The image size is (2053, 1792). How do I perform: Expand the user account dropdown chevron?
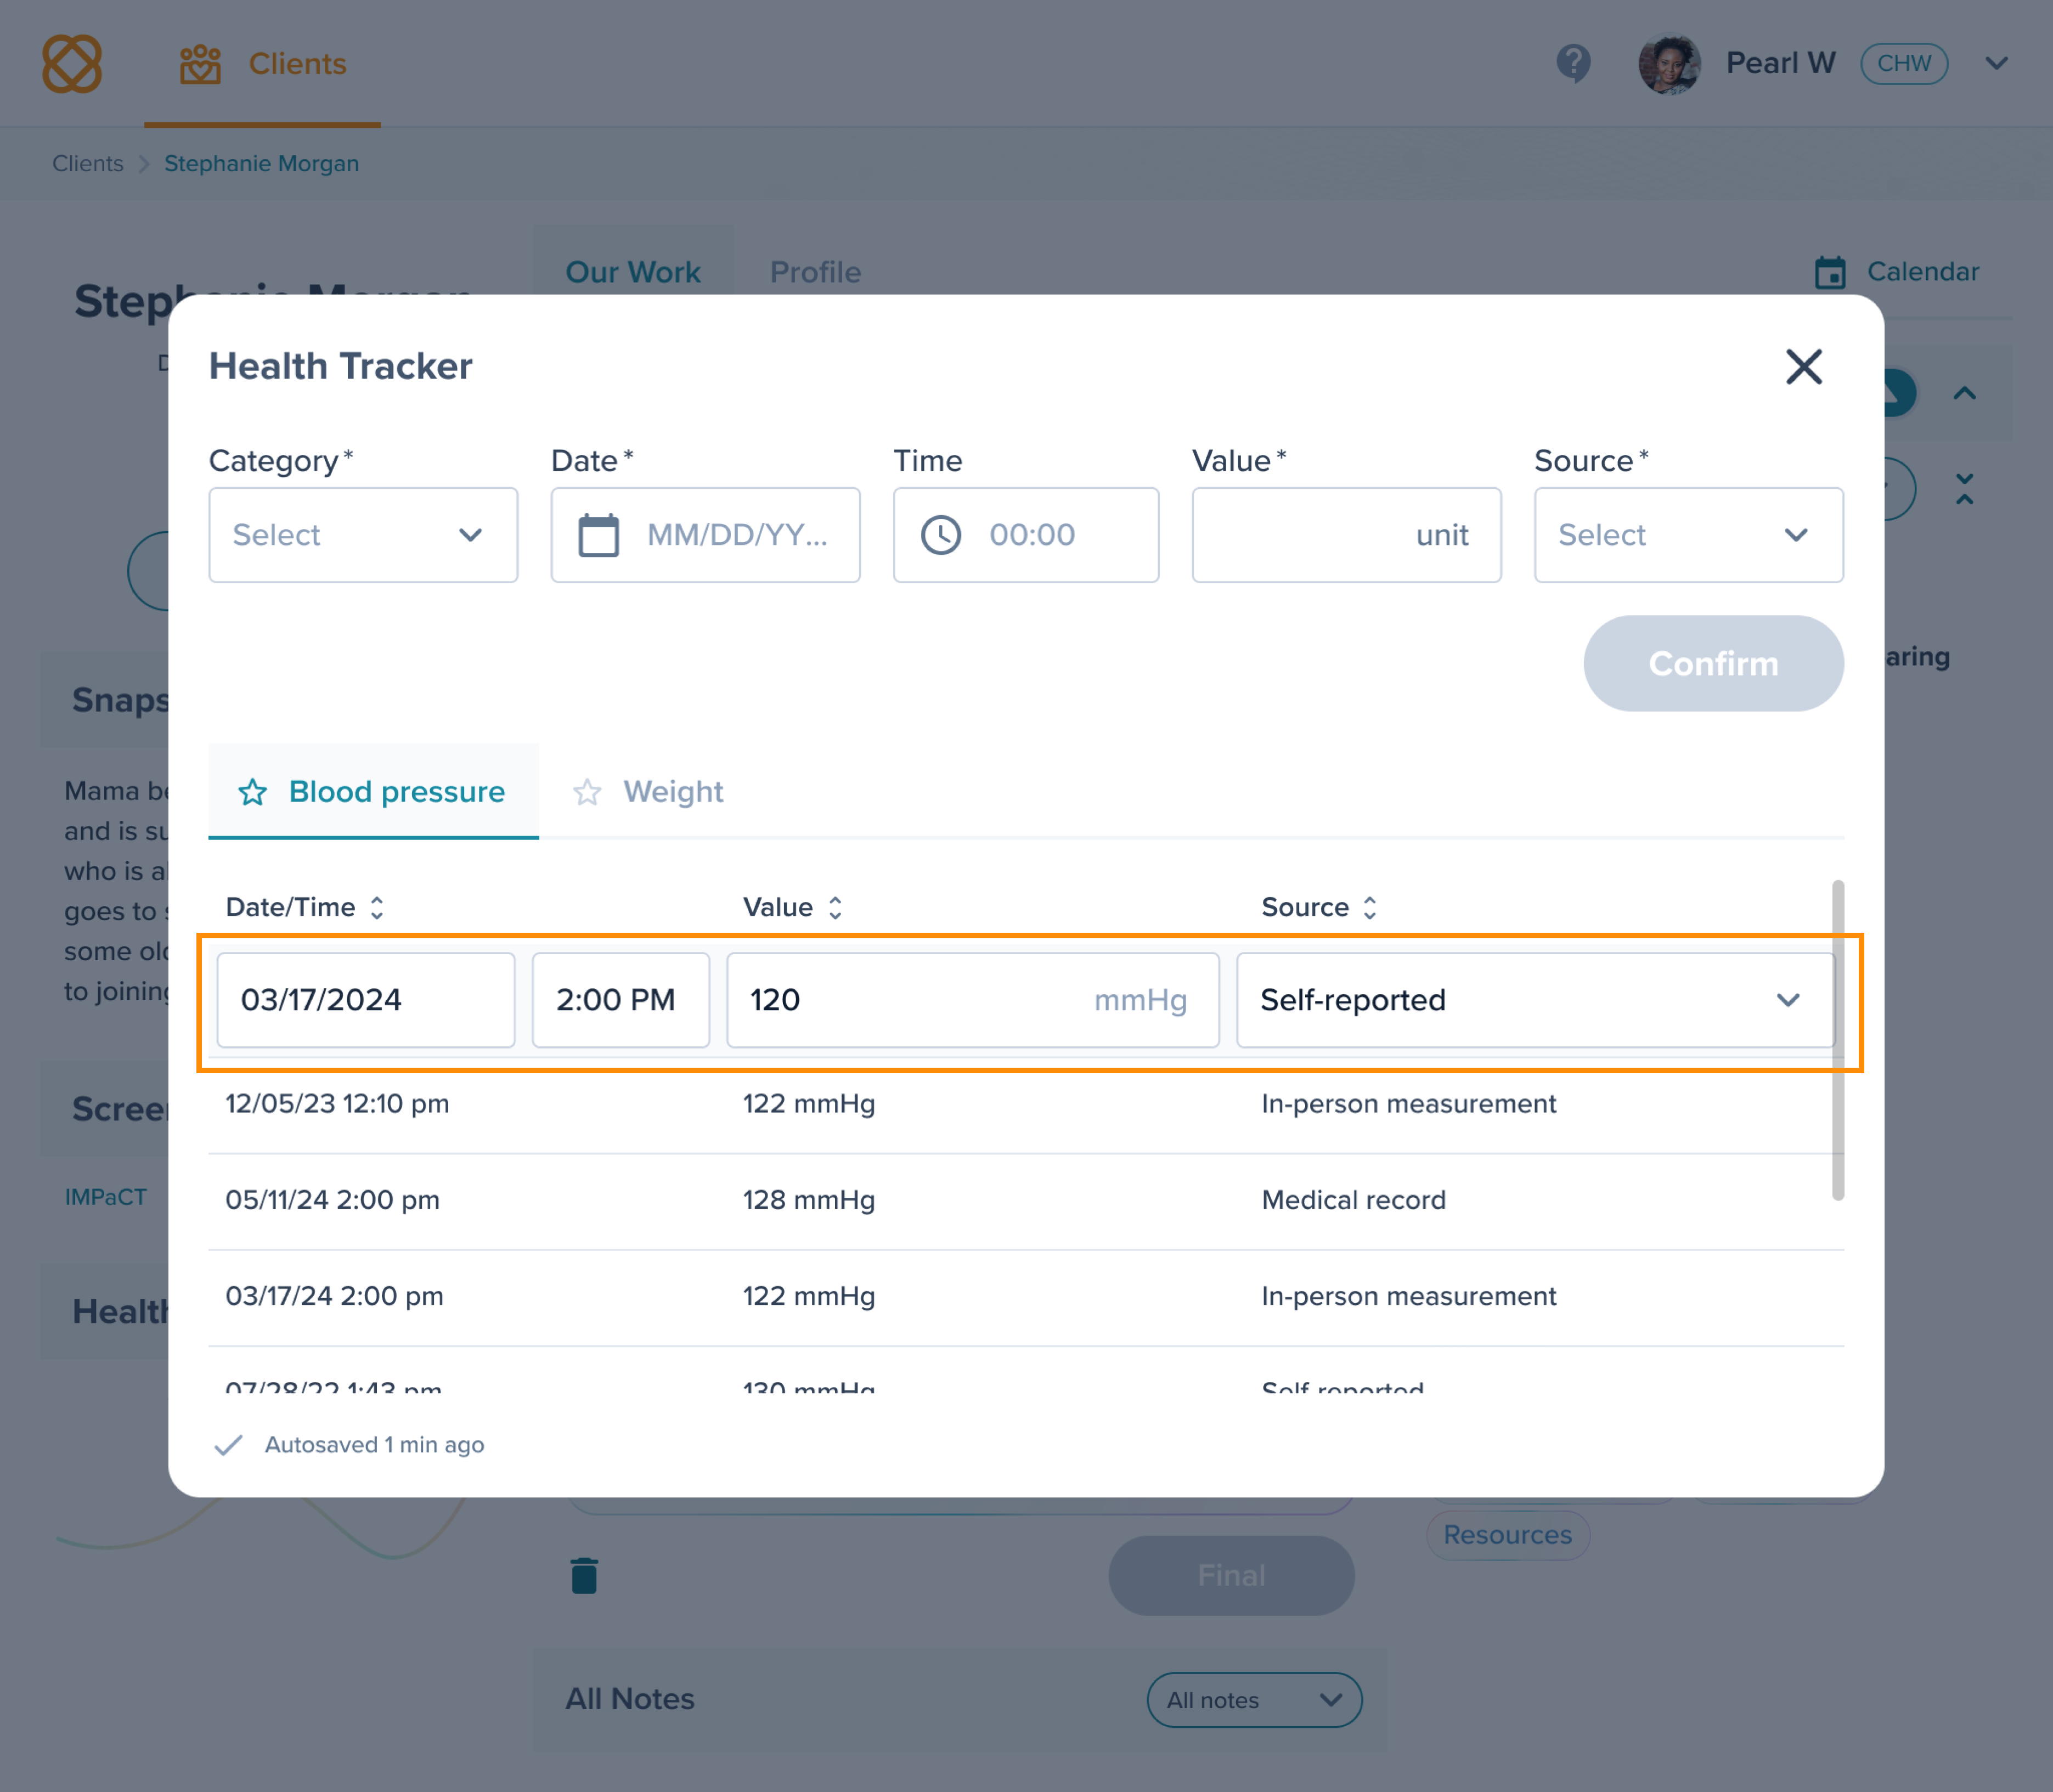pyautogui.click(x=1996, y=64)
